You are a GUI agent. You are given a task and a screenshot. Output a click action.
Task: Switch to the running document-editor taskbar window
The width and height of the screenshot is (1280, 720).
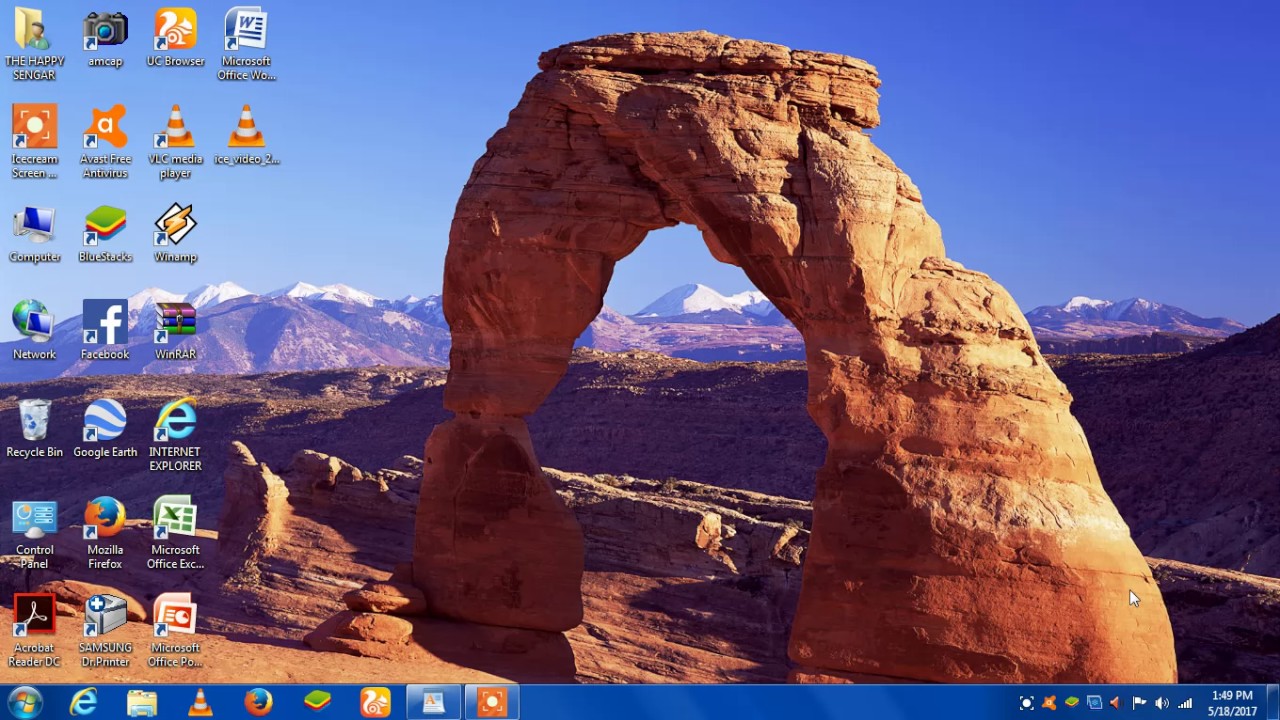tap(433, 702)
